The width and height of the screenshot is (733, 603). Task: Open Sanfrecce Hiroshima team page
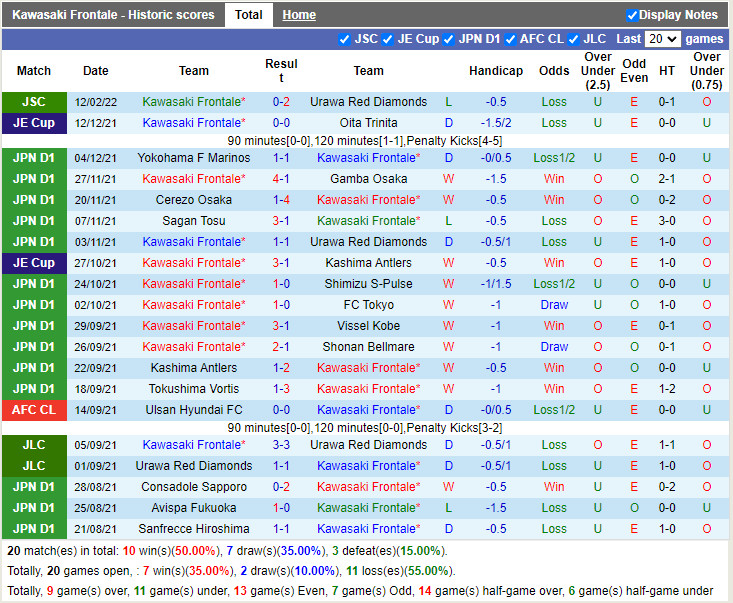click(194, 529)
